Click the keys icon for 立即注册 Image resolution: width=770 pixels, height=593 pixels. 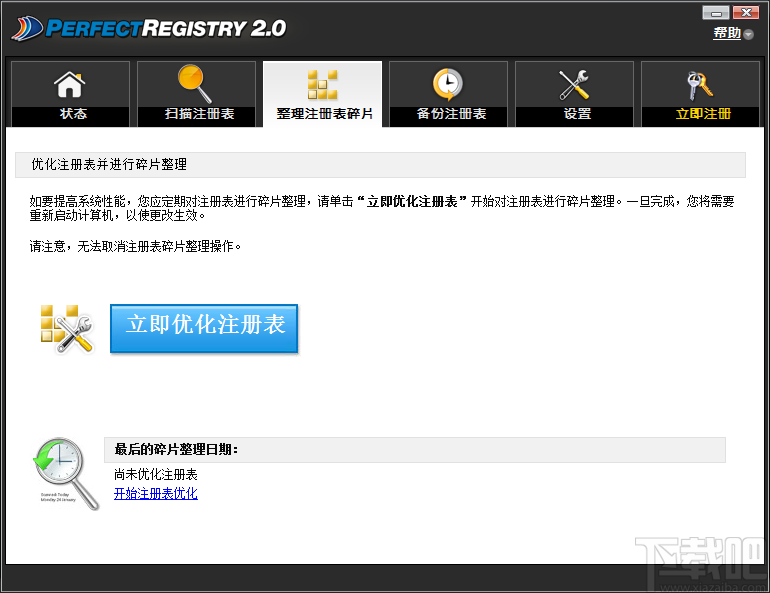(699, 85)
